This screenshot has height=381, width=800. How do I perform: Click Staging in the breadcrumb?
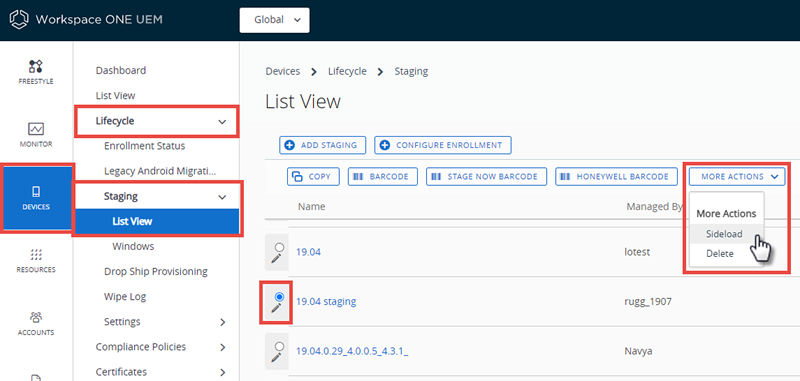(411, 71)
